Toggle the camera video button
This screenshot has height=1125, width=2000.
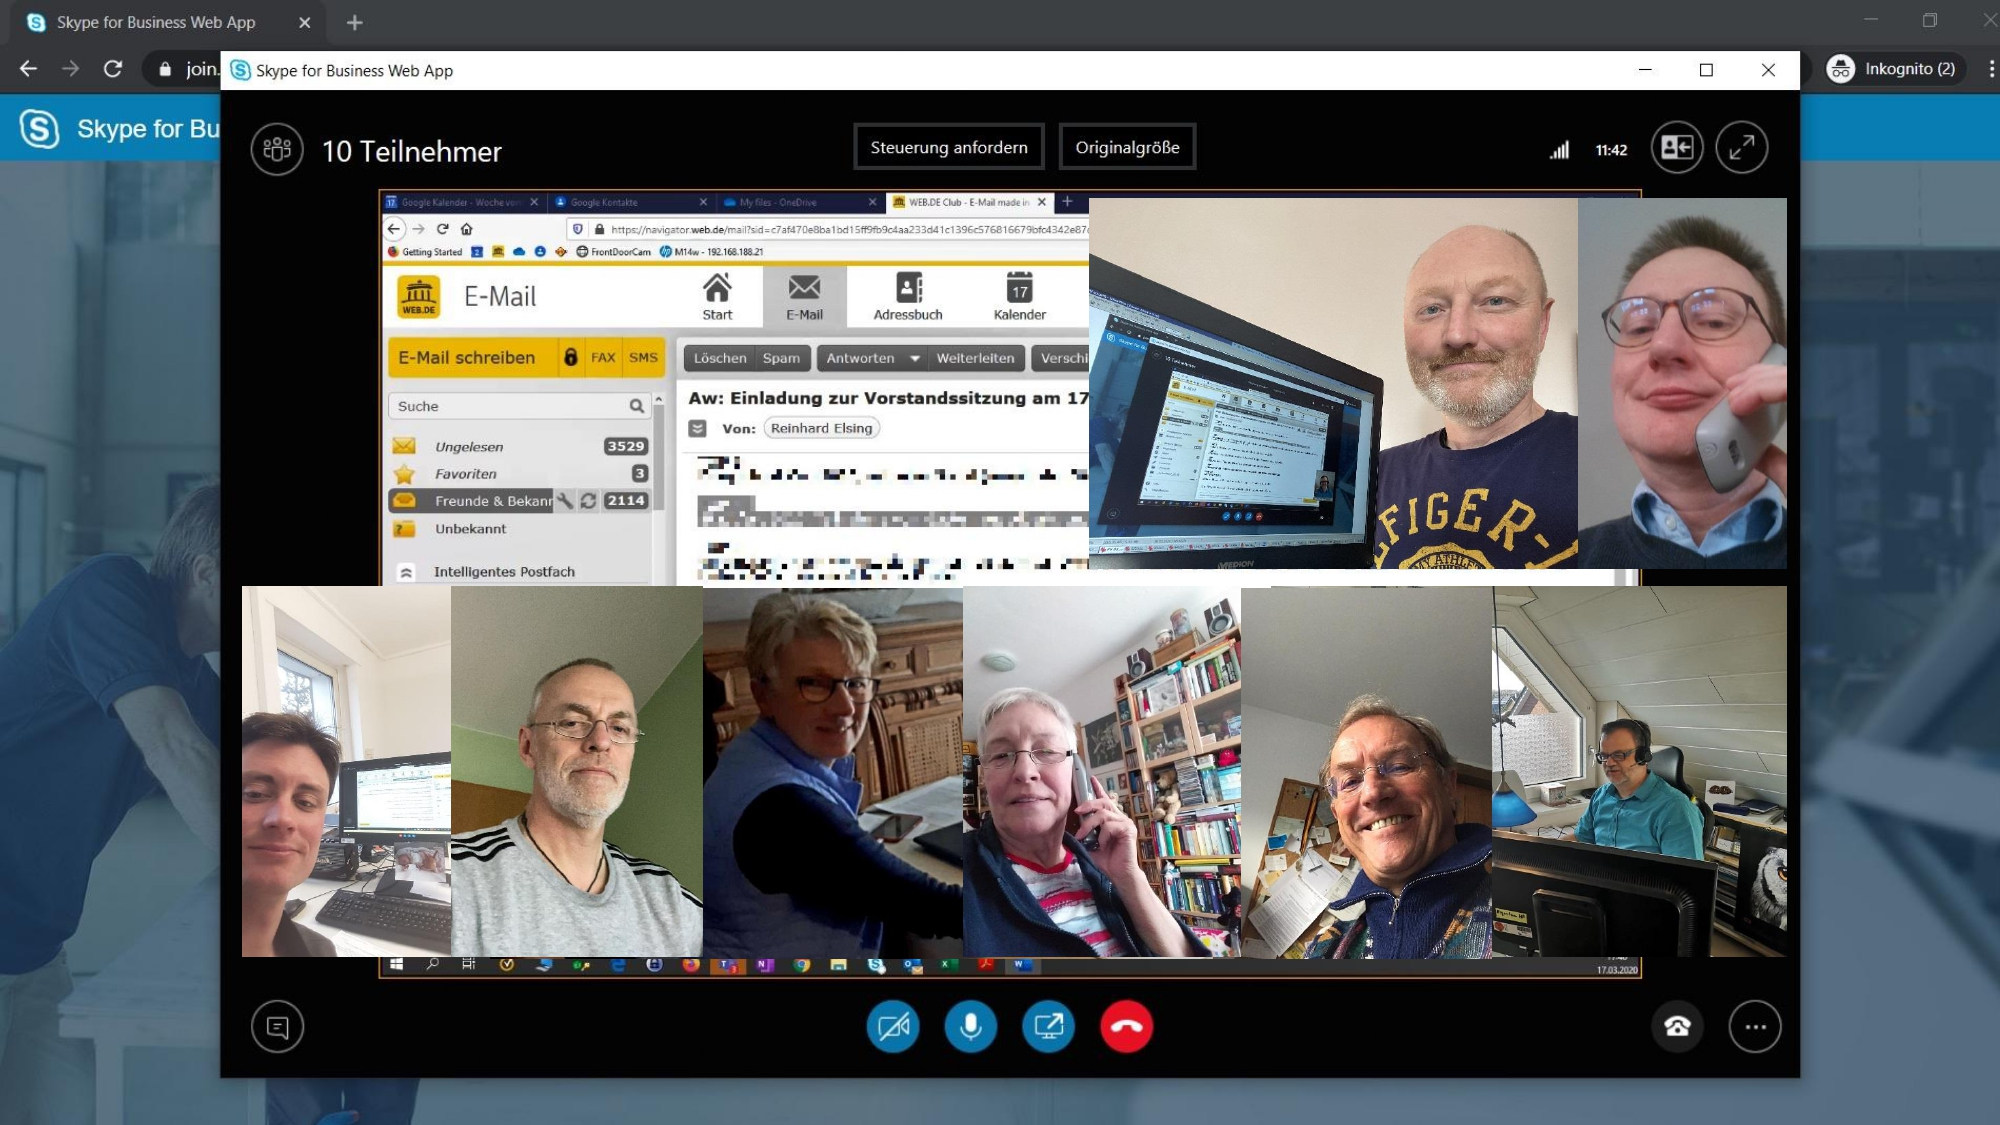click(892, 1026)
